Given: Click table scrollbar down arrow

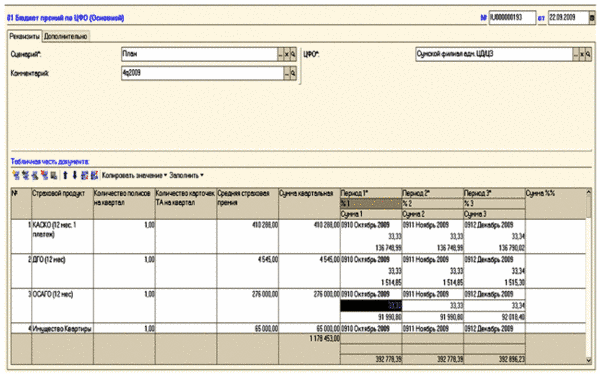Looking at the screenshot, I should tap(589, 360).
